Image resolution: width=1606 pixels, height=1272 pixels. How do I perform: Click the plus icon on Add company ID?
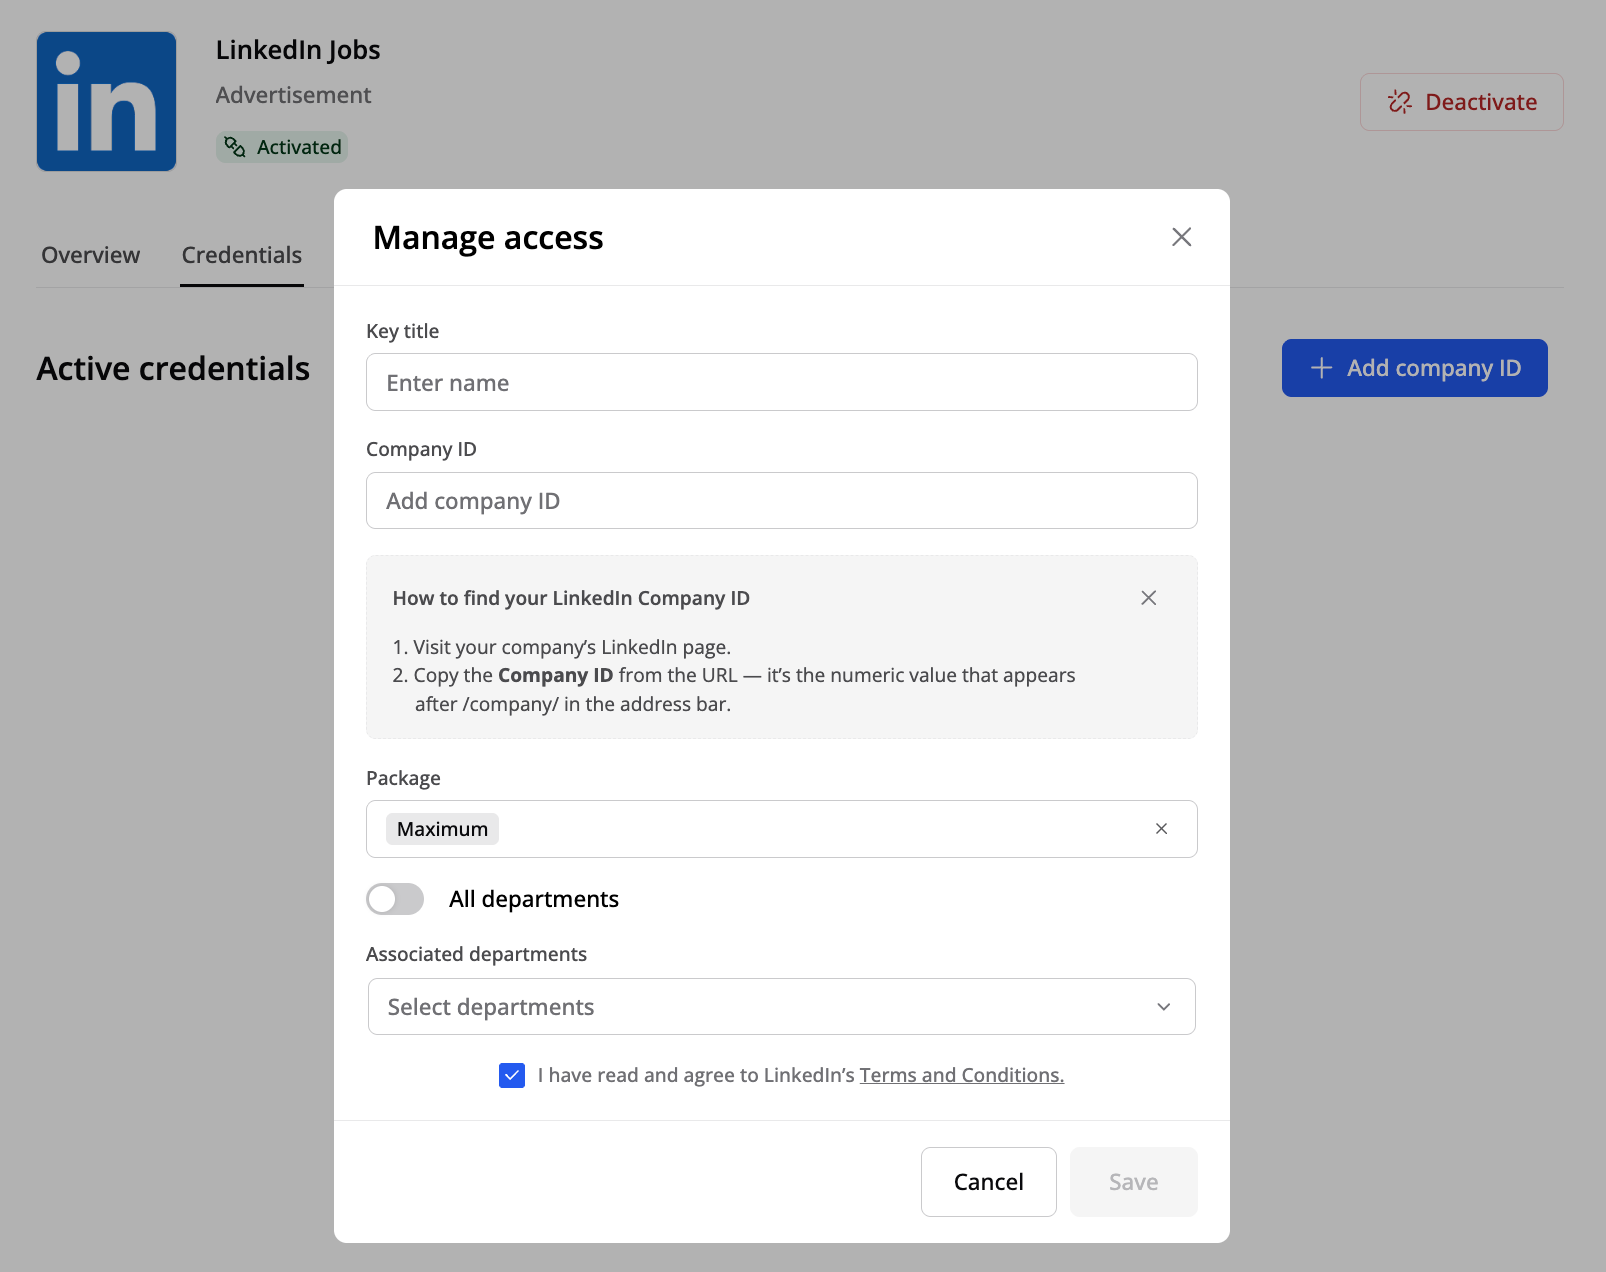pyautogui.click(x=1321, y=368)
